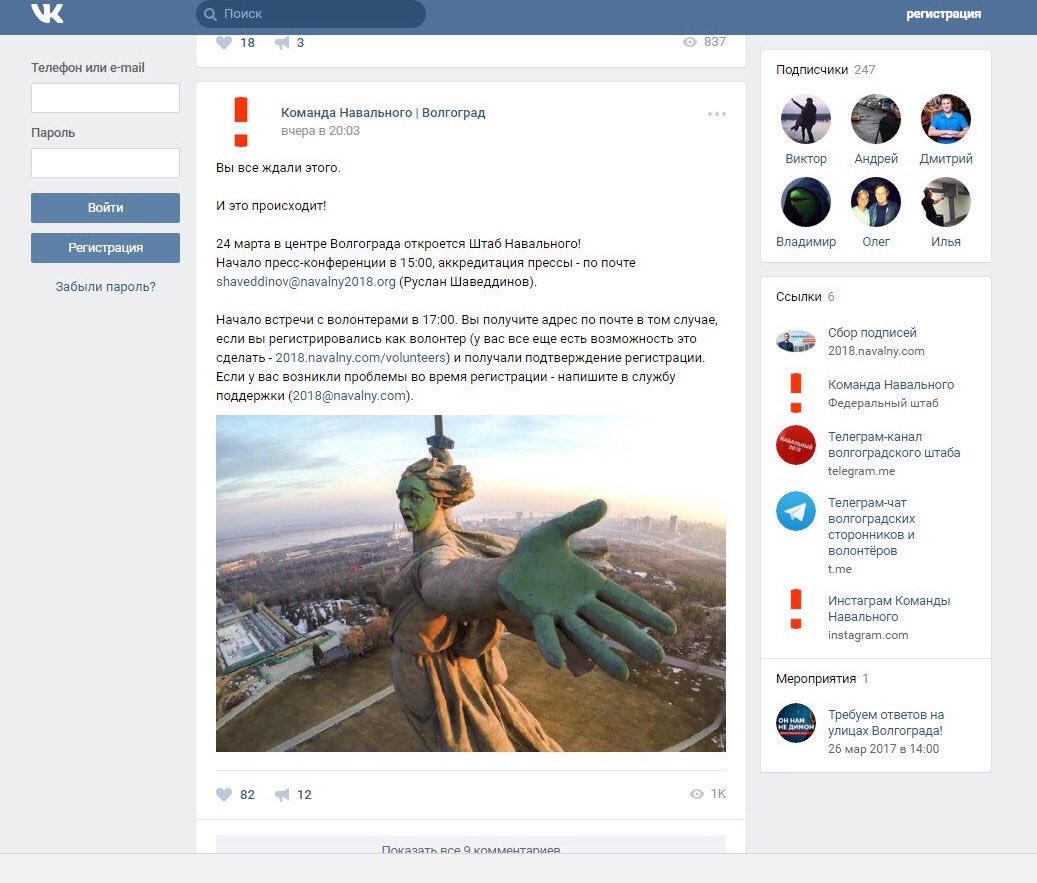Viewport: 1037px width, 883px height.
Task: Open the Mother Motherland statue photo
Action: tap(471, 583)
